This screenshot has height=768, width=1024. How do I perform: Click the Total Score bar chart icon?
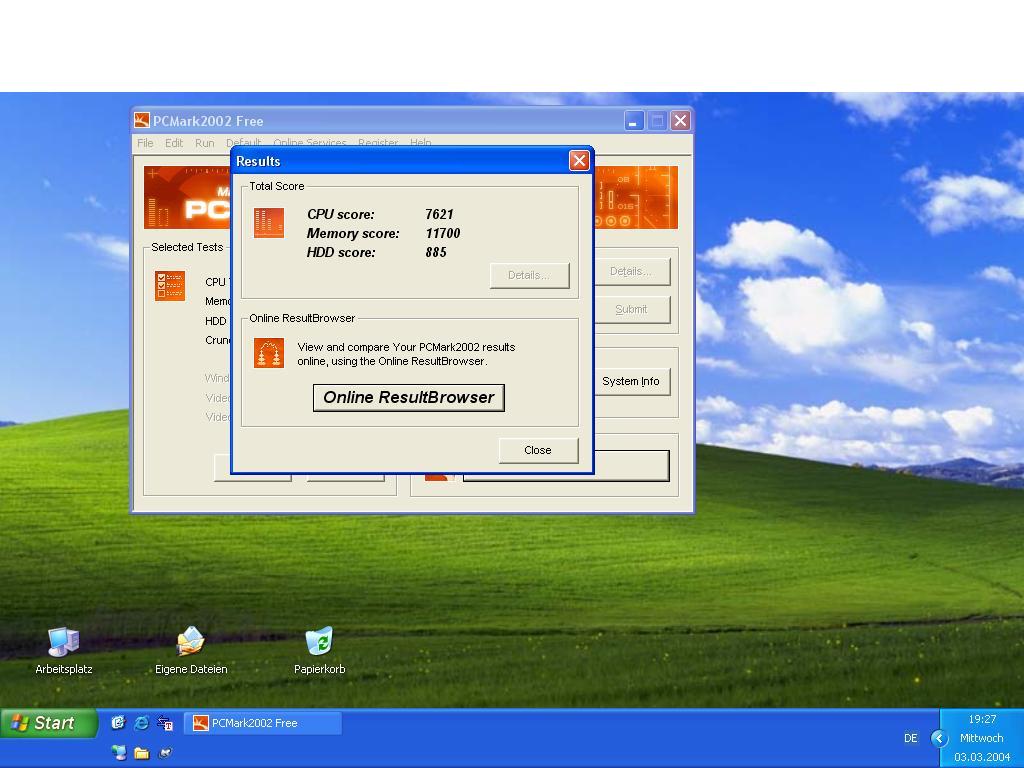pyautogui.click(x=268, y=223)
